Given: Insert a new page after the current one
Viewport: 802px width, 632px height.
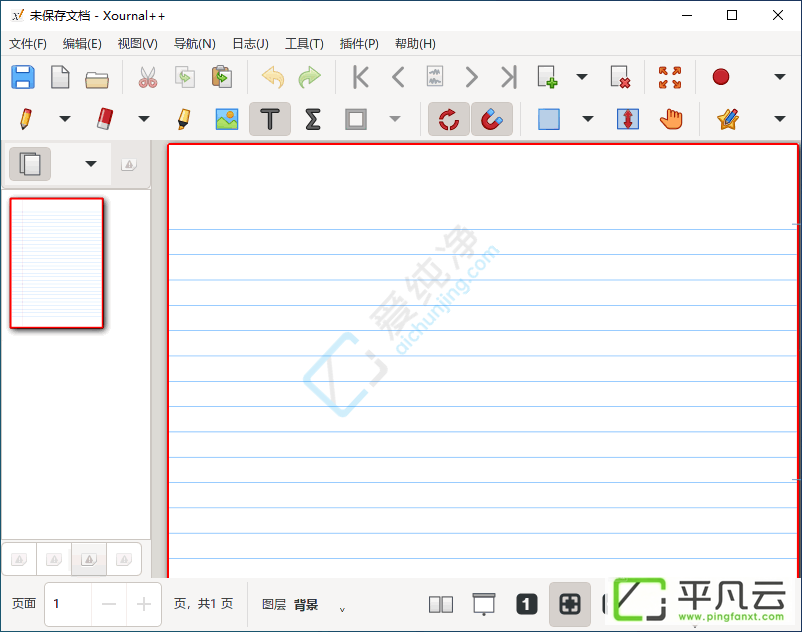Looking at the screenshot, I should [547, 77].
